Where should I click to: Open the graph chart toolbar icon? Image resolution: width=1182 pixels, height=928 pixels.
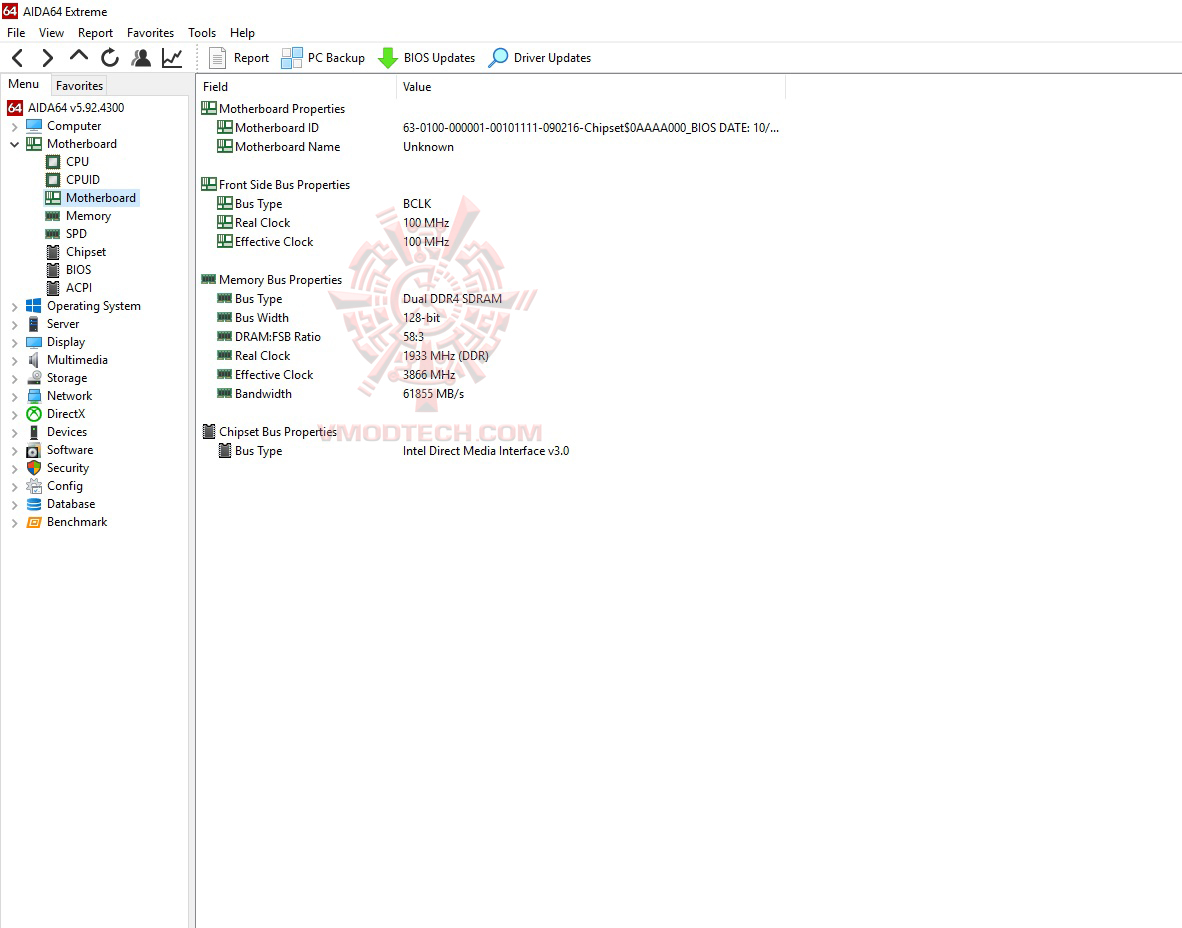coord(172,57)
